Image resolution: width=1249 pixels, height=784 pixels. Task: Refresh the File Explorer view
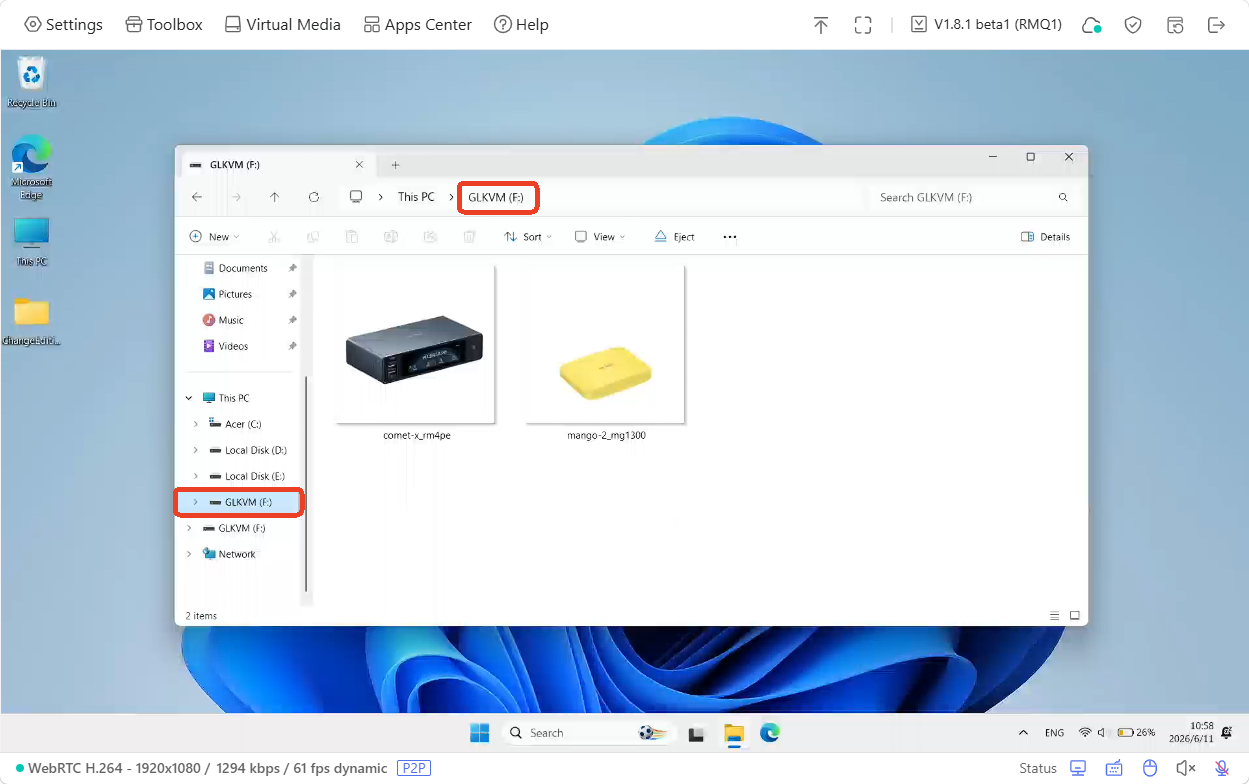pyautogui.click(x=314, y=197)
